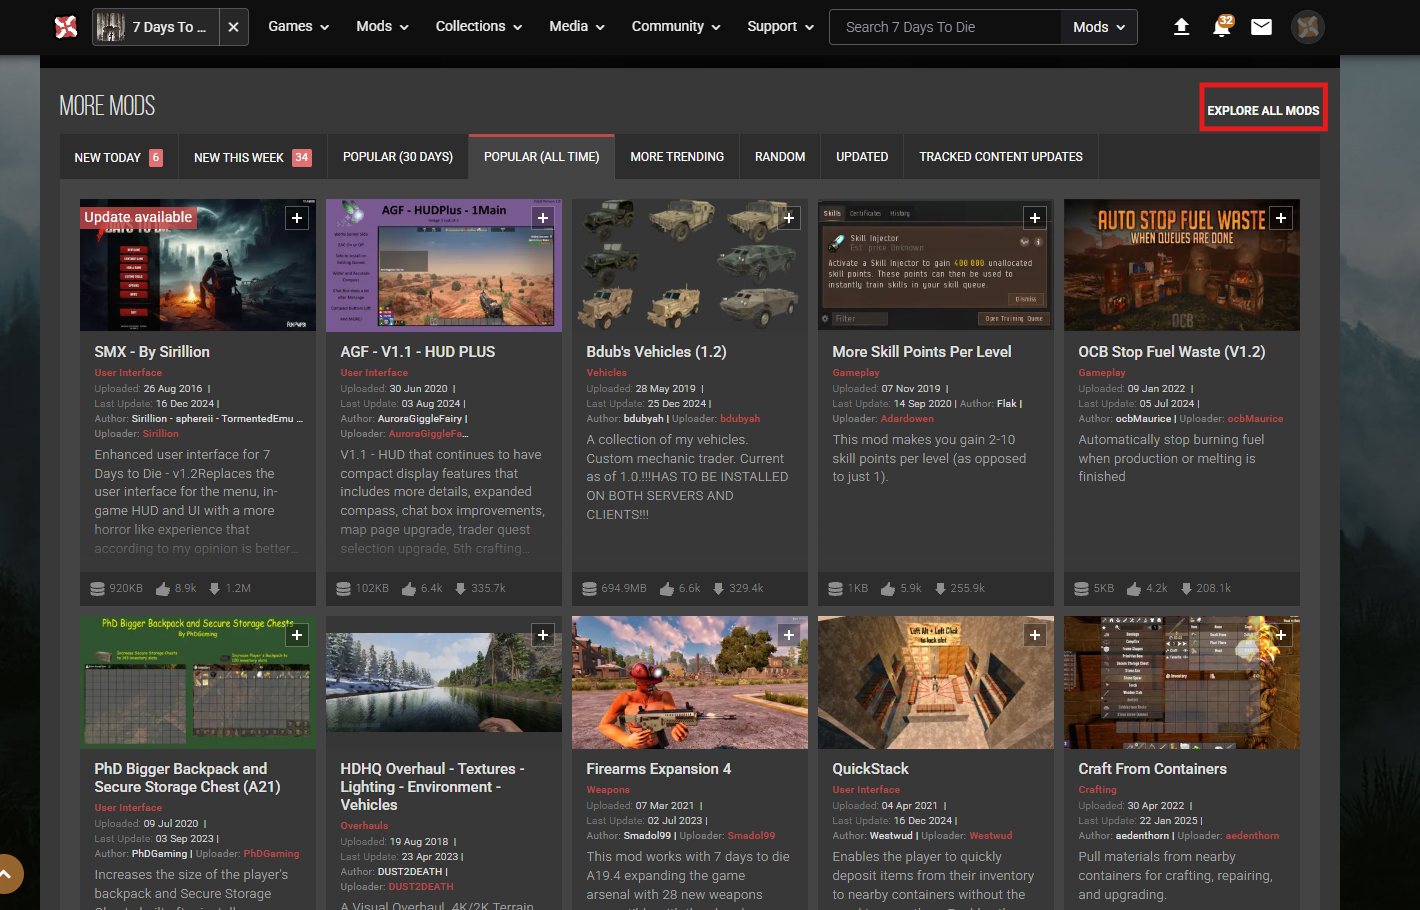Click the downloads icon on Bdub's Vehicles card
Screen dimensions: 1420x910
coord(718,589)
